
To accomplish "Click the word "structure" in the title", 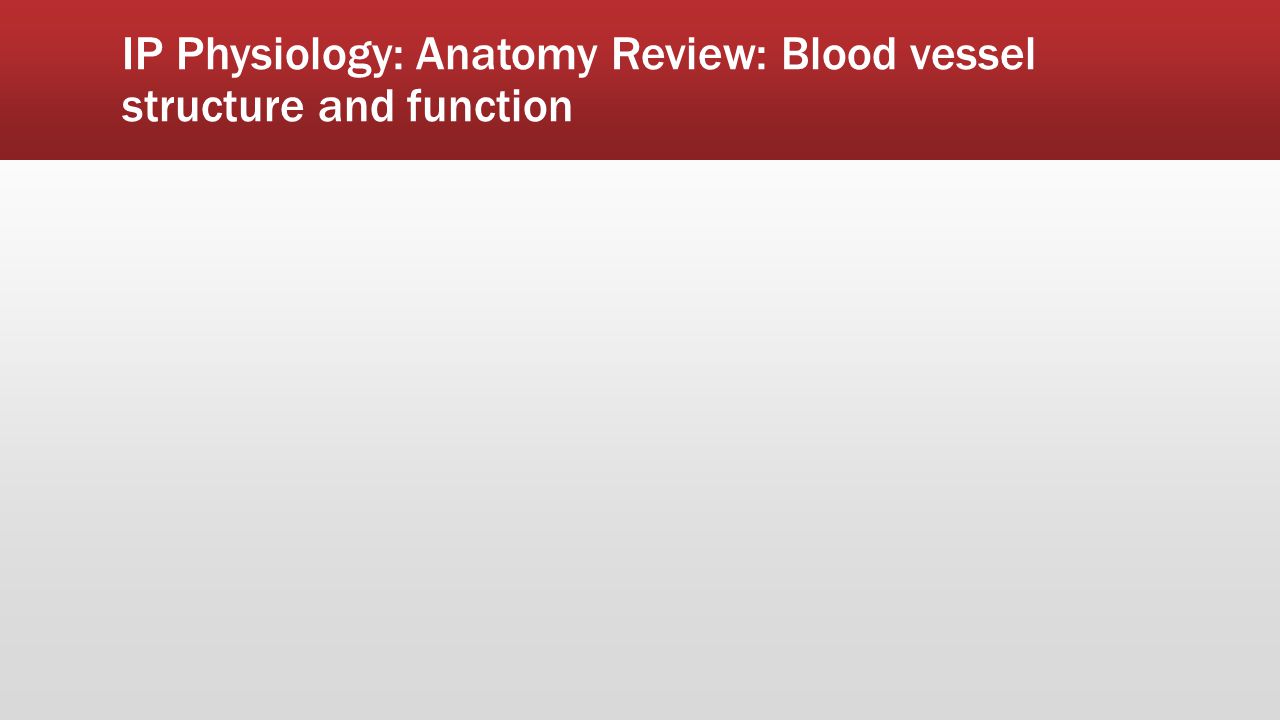I will [x=213, y=107].
